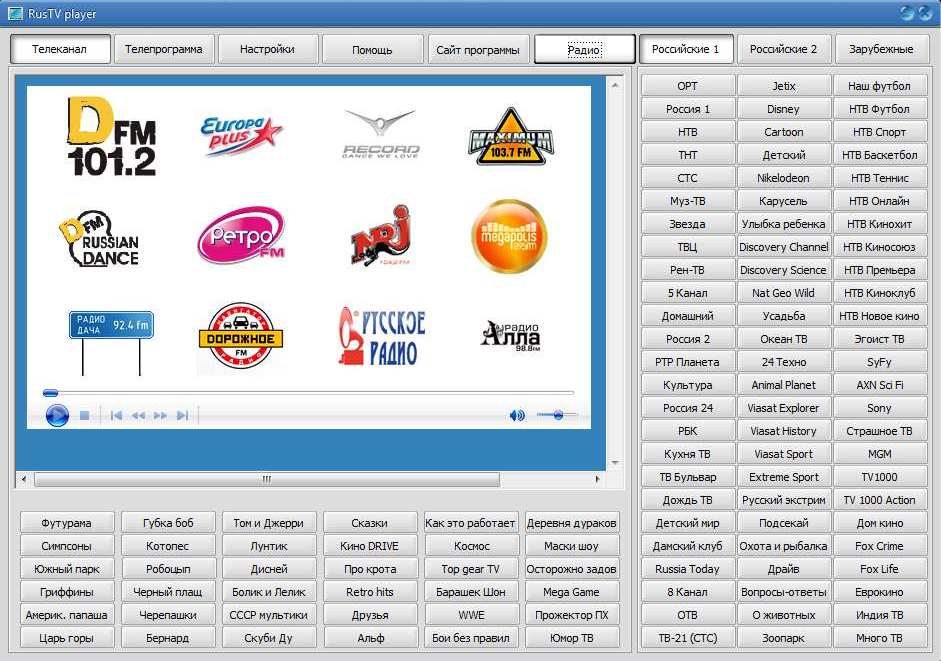
Task: Mute audio with the speaker icon
Action: [x=517, y=415]
